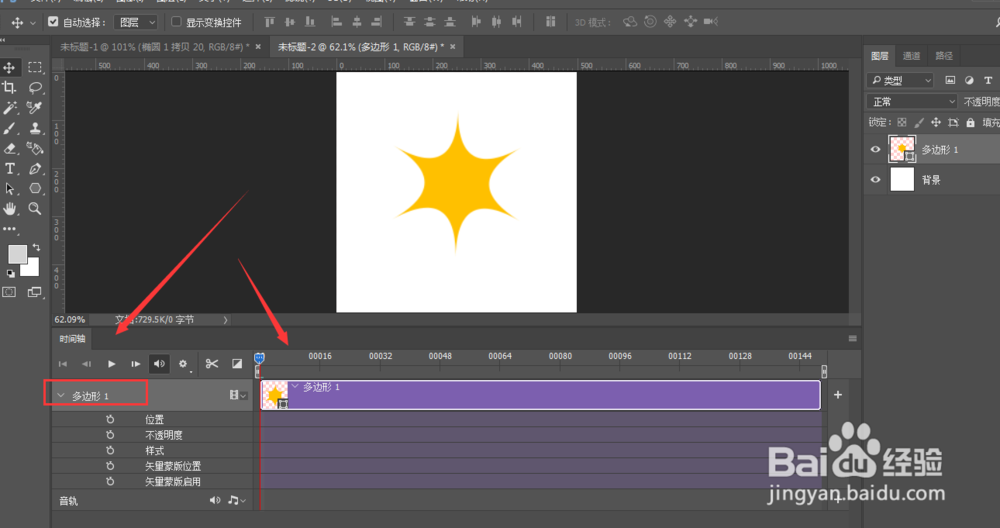
Task: Select the Pen tool
Action: [x=35, y=169]
